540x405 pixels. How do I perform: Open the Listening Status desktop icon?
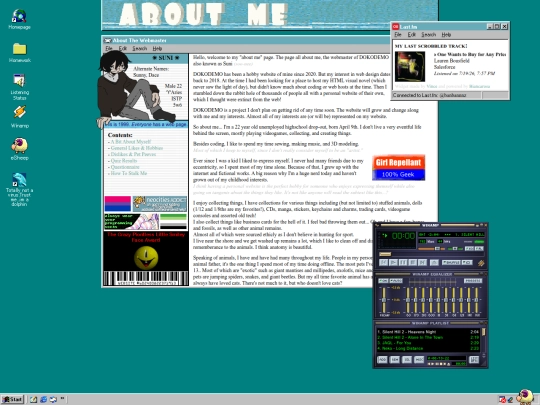click(x=20, y=87)
